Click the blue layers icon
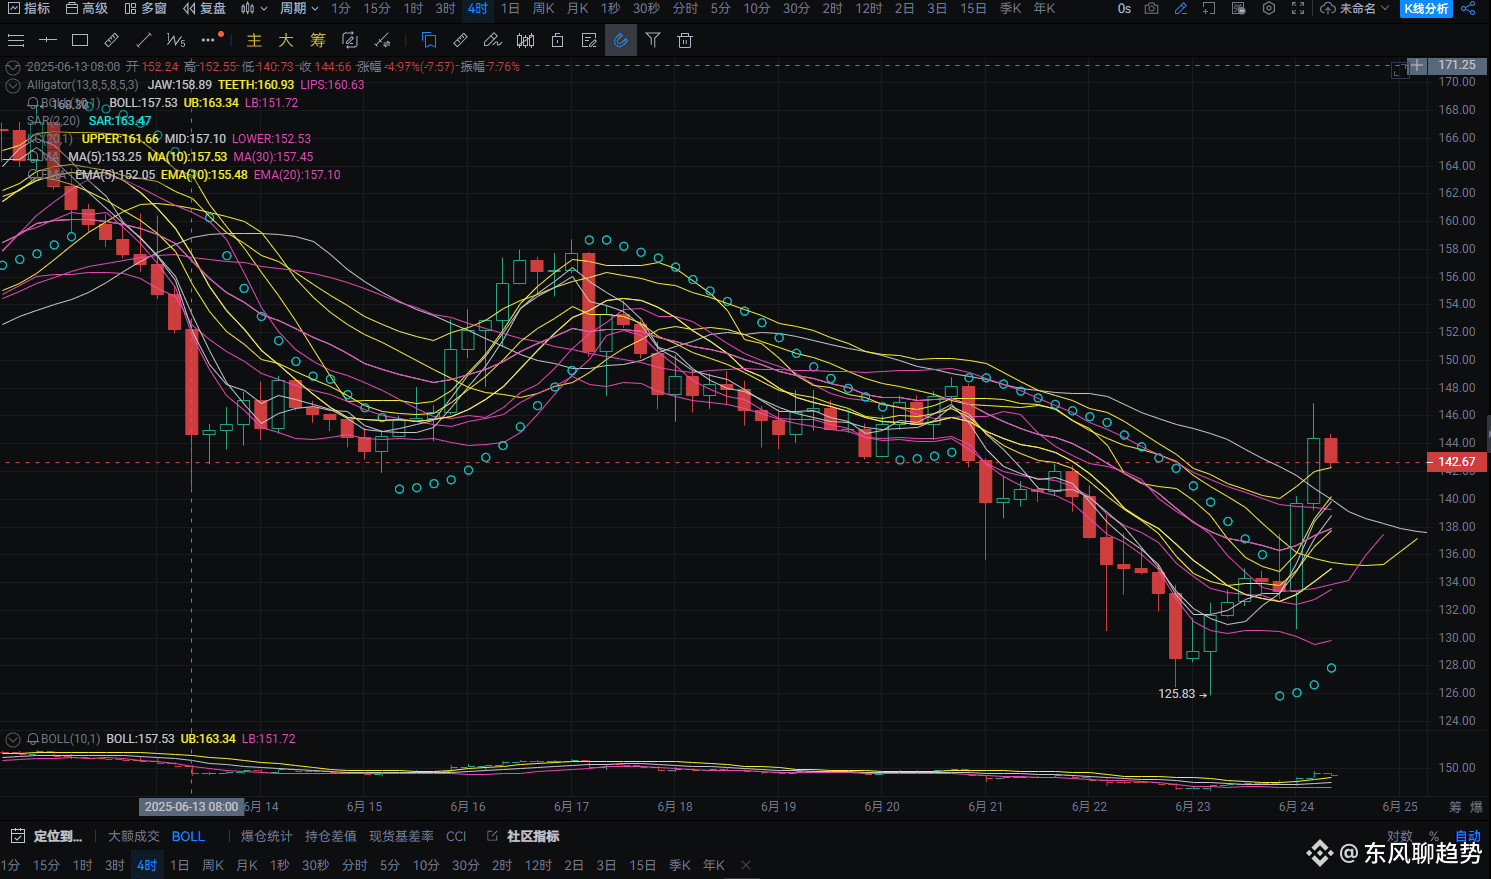The image size is (1491, 879). click(x=429, y=40)
